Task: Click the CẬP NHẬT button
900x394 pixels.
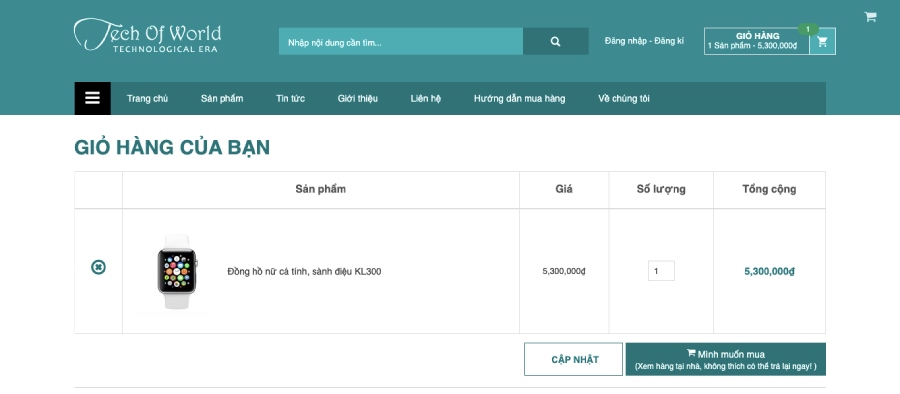Action: click(x=573, y=360)
